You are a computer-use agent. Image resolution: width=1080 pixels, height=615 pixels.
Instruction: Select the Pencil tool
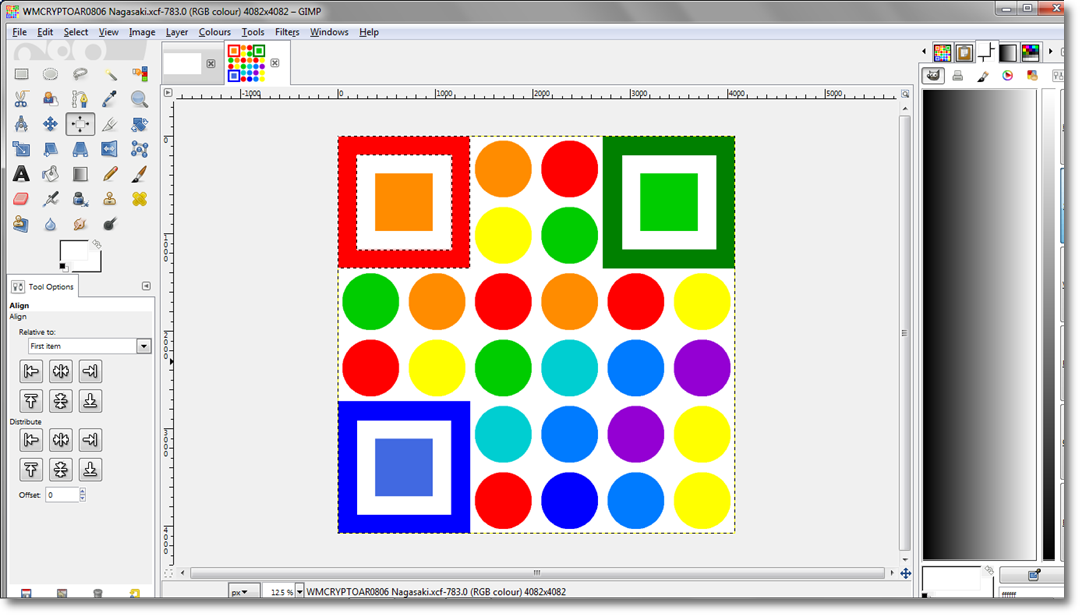pyautogui.click(x=110, y=174)
